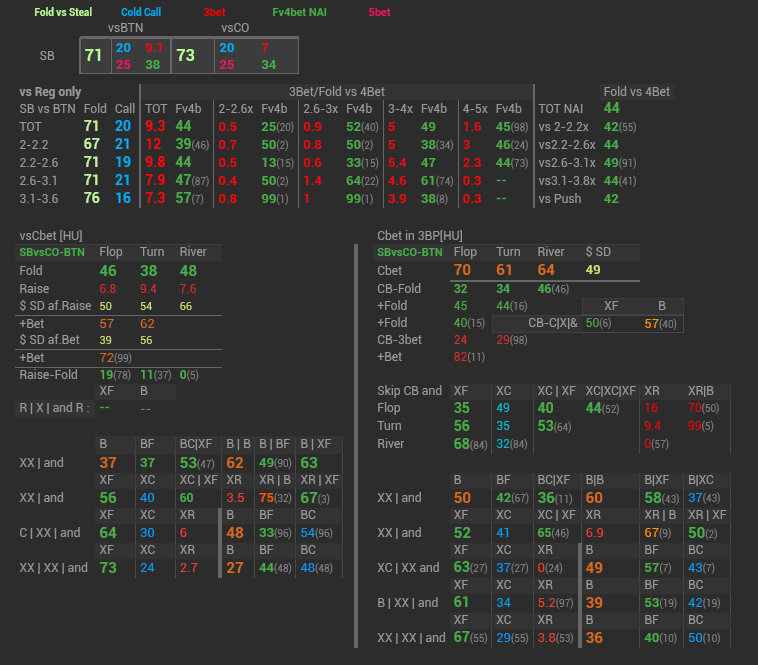
Task: Select the vsCO column header
Action: [235, 28]
